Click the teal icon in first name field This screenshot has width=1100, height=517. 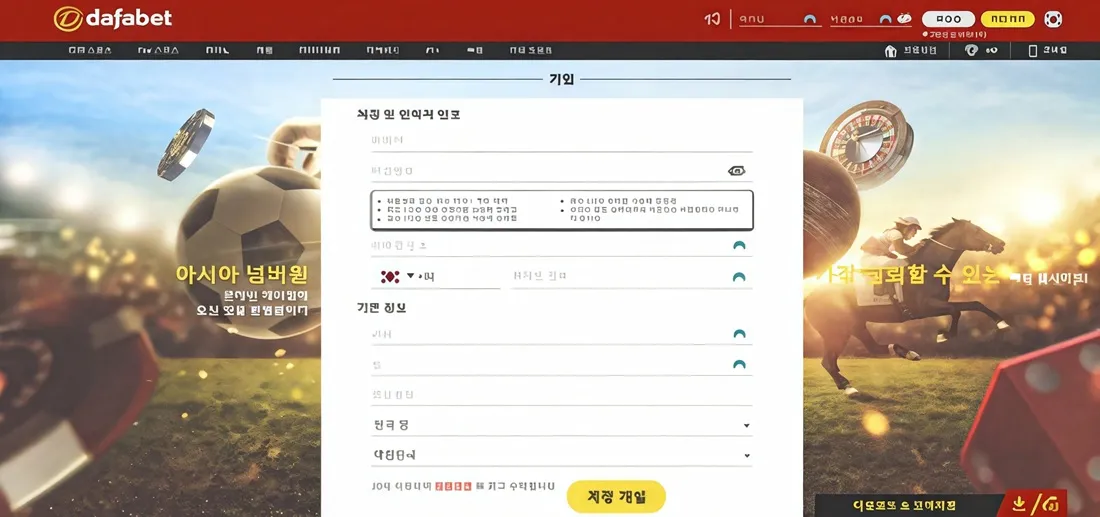tap(739, 334)
